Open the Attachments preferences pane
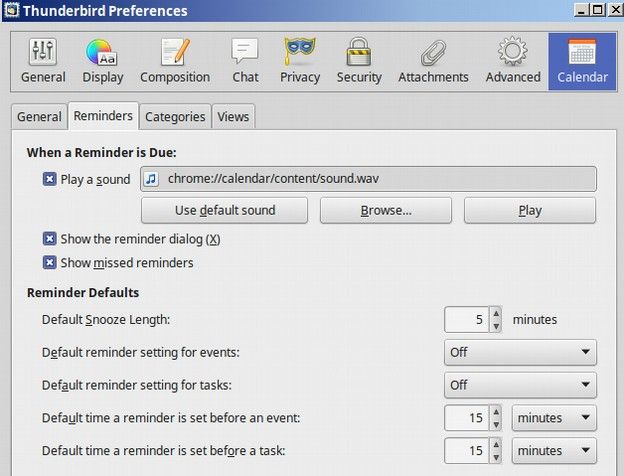The width and height of the screenshot is (624, 476). (x=433, y=61)
